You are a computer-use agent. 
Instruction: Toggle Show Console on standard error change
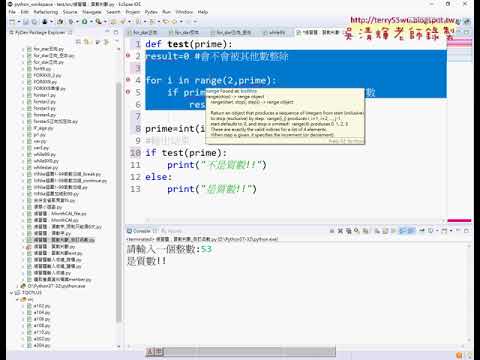click(x=411, y=231)
